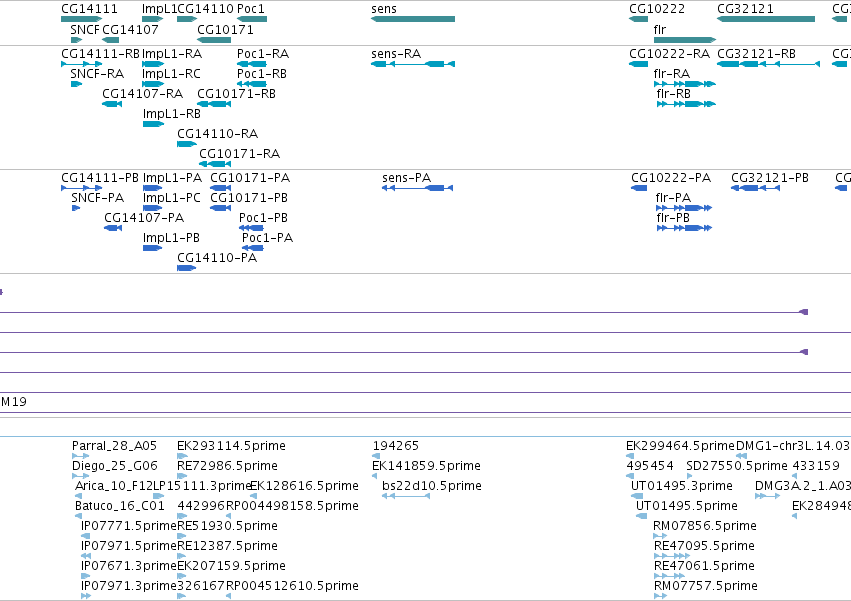The image size is (851, 601).
Task: Select the Parral_28_A05 EST label
Action: [x=115, y=446]
